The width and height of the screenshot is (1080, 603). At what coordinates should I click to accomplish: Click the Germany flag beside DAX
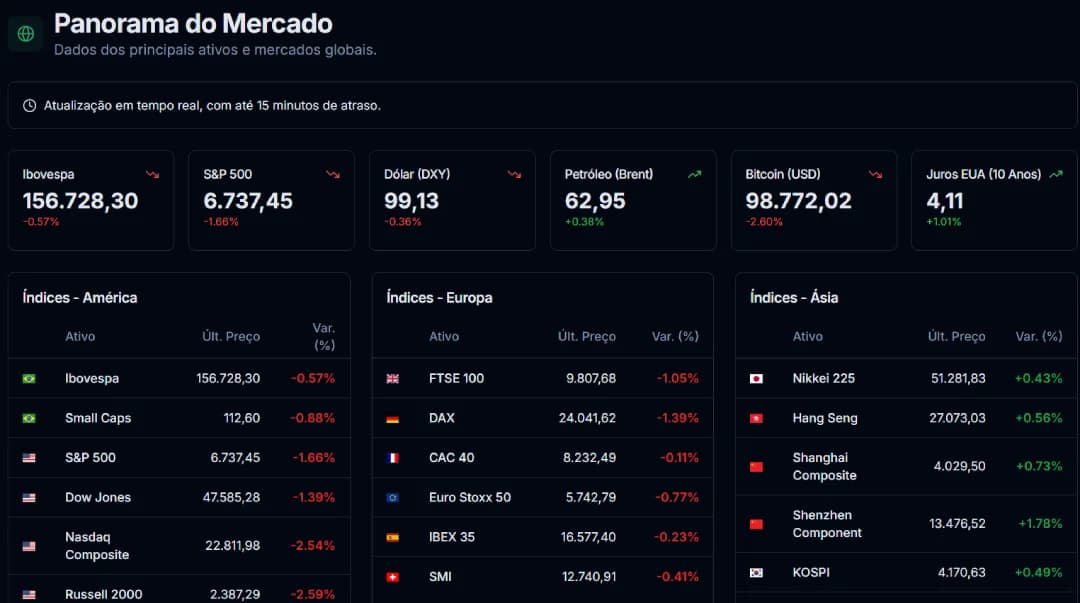click(393, 418)
